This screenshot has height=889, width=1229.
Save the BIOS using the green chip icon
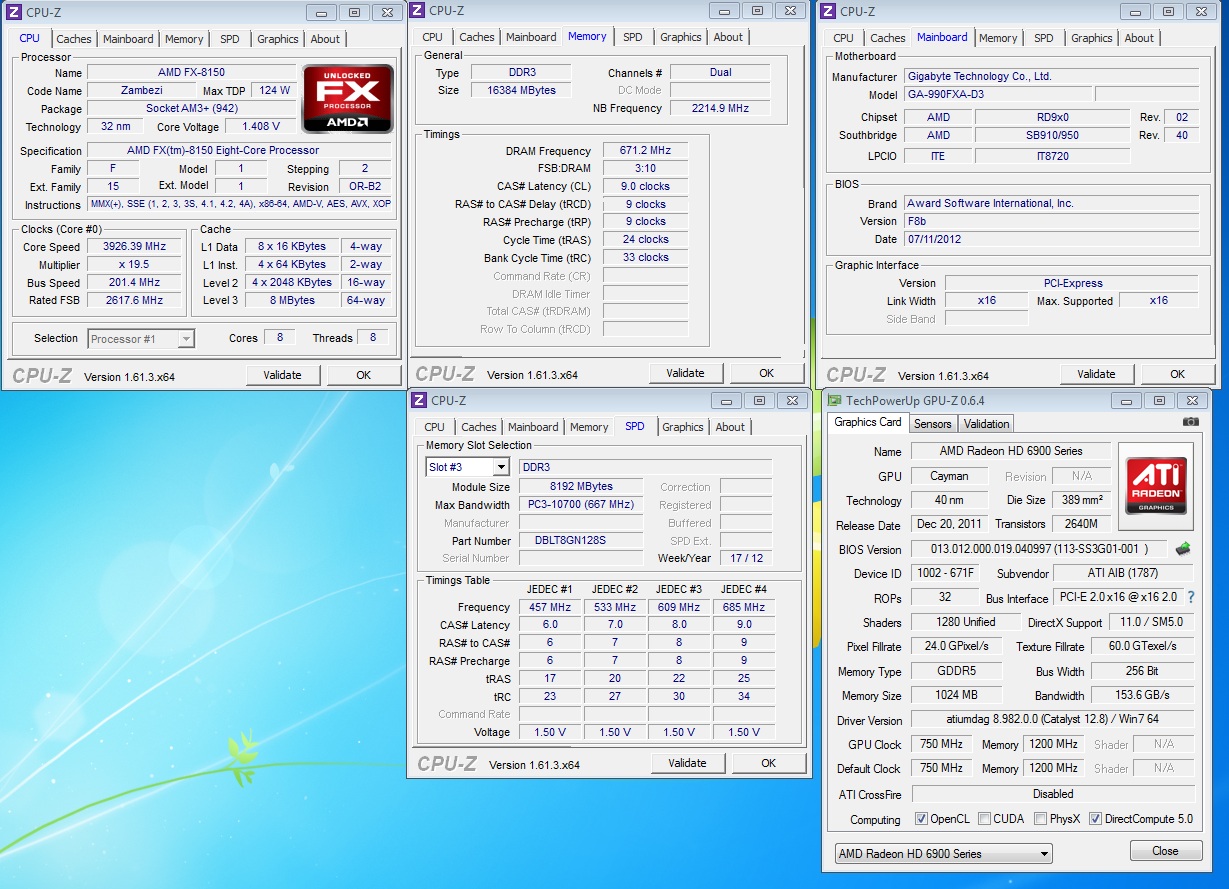pyautogui.click(x=1182, y=549)
